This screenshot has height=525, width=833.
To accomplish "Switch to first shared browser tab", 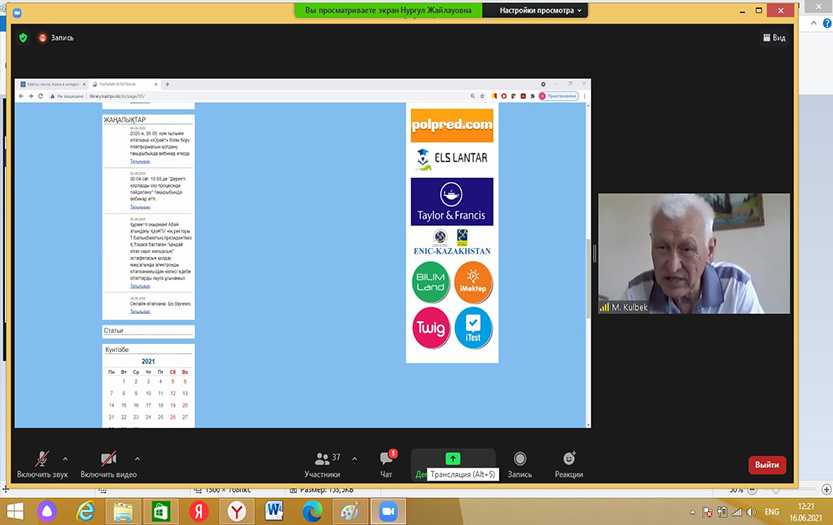I will point(52,84).
